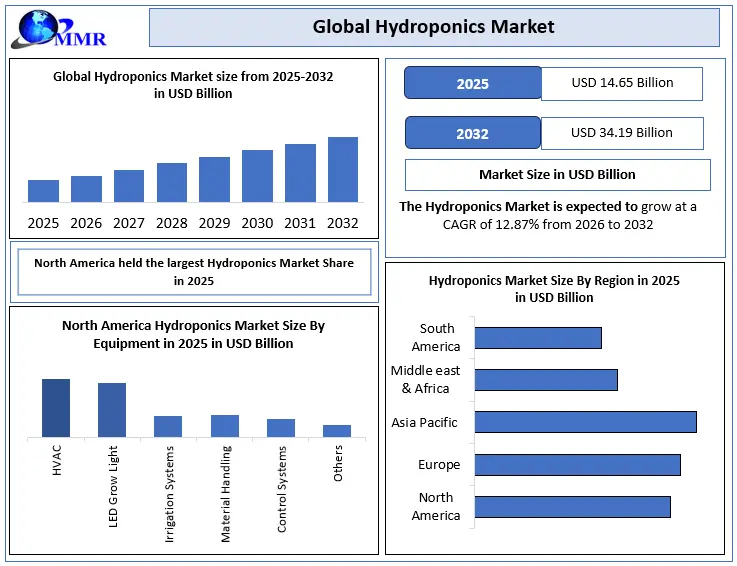Screen dimensions: 737x566
Task: Click the North America largest share banner
Action: click(x=194, y=272)
